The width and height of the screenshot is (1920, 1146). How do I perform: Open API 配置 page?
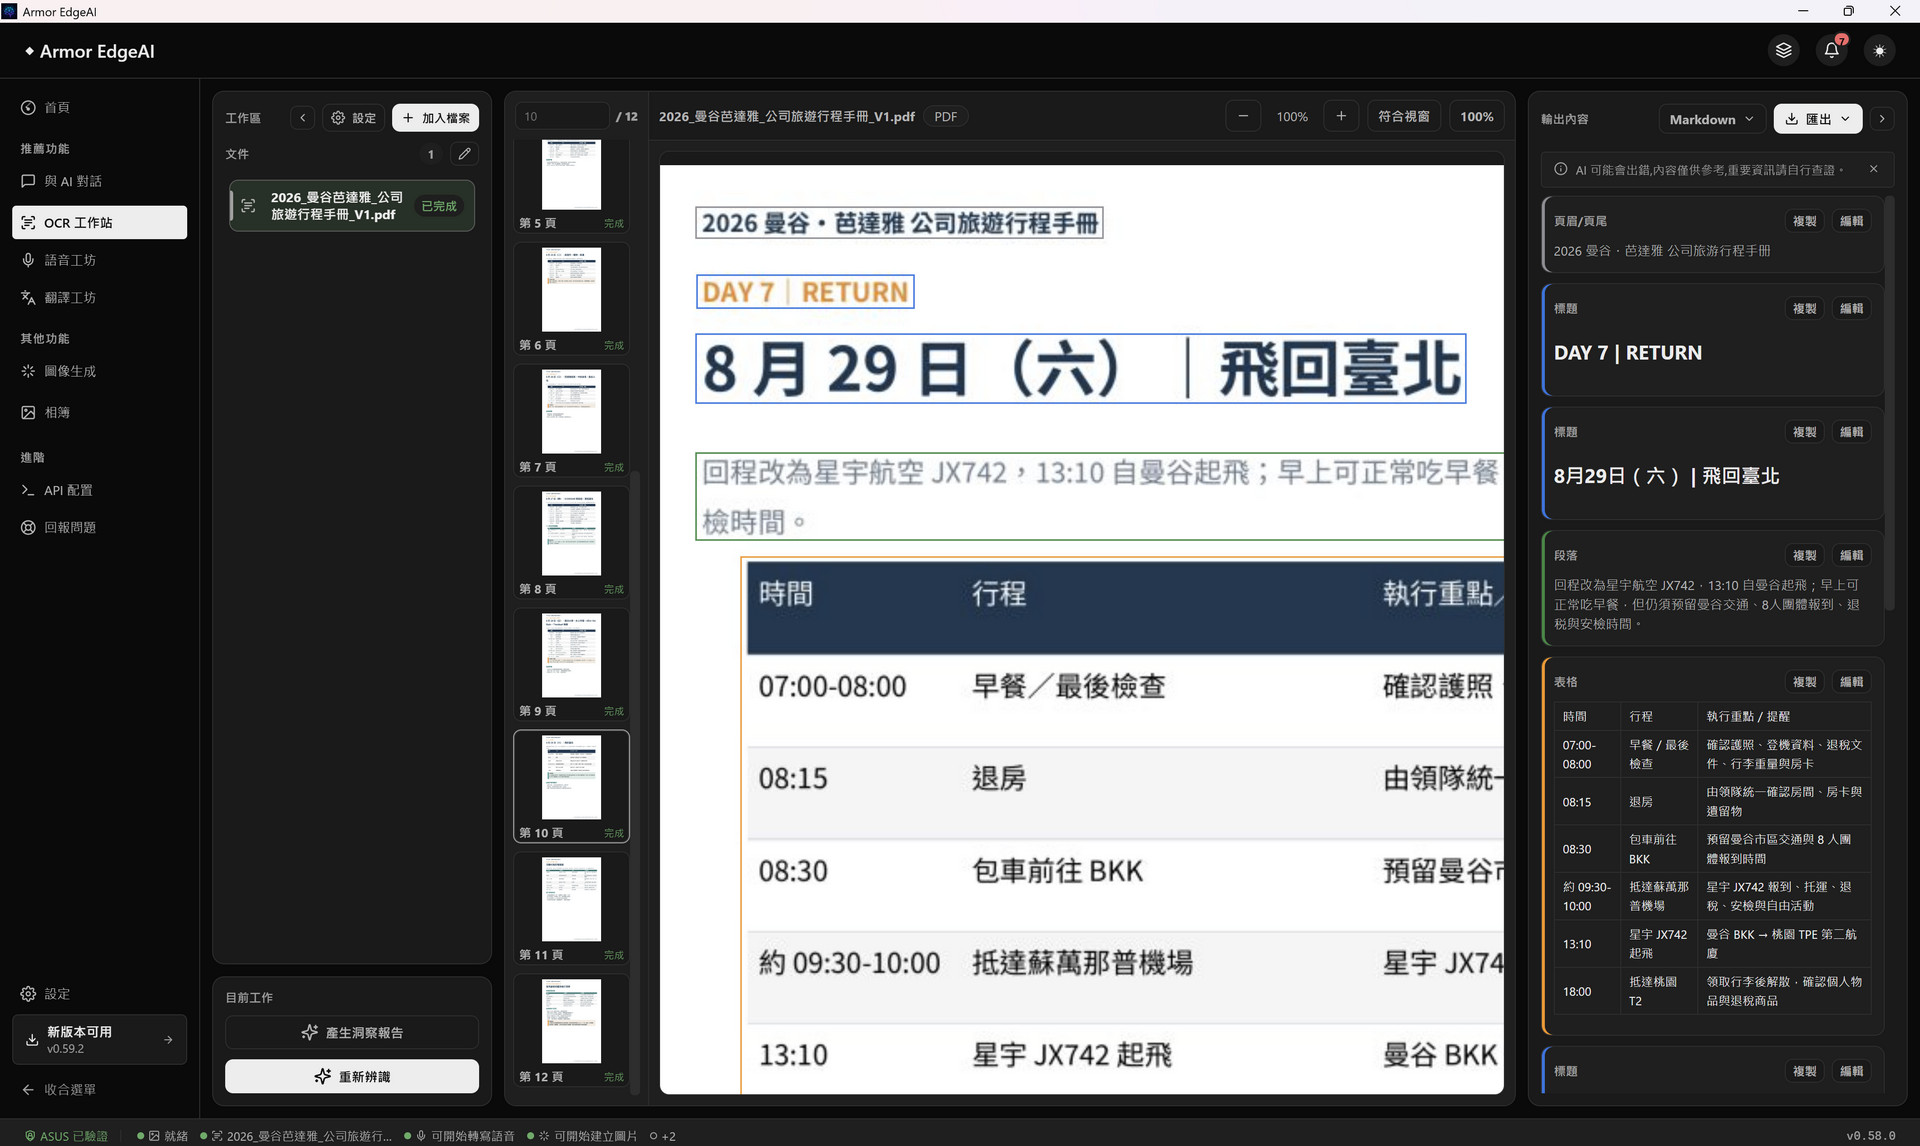click(99, 490)
